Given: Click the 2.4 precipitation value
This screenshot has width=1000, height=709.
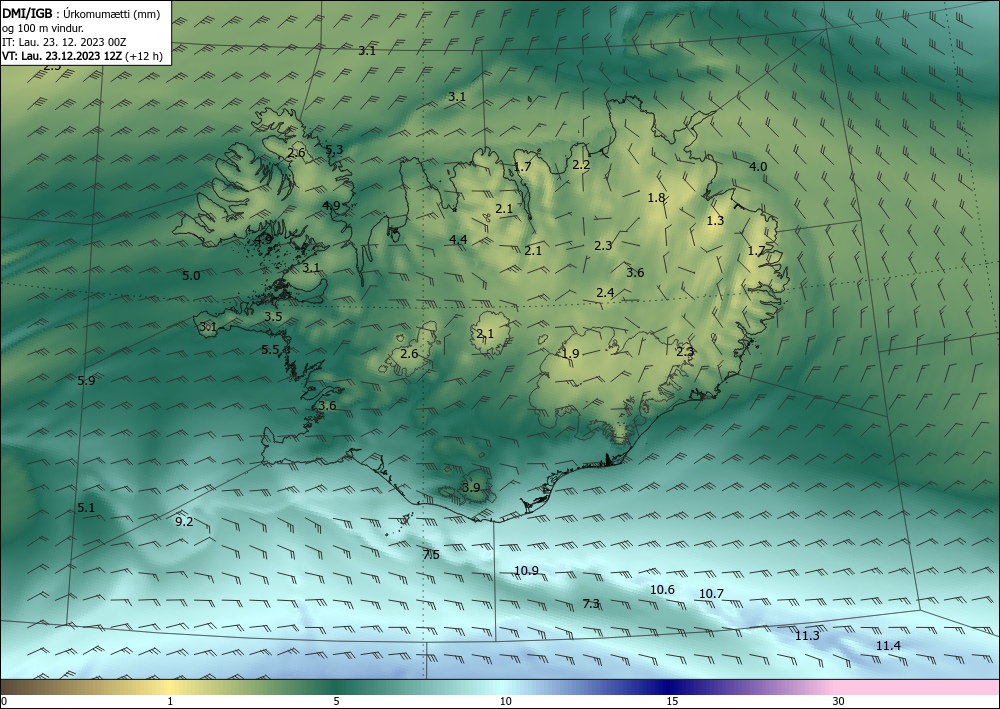Looking at the screenshot, I should click(605, 293).
